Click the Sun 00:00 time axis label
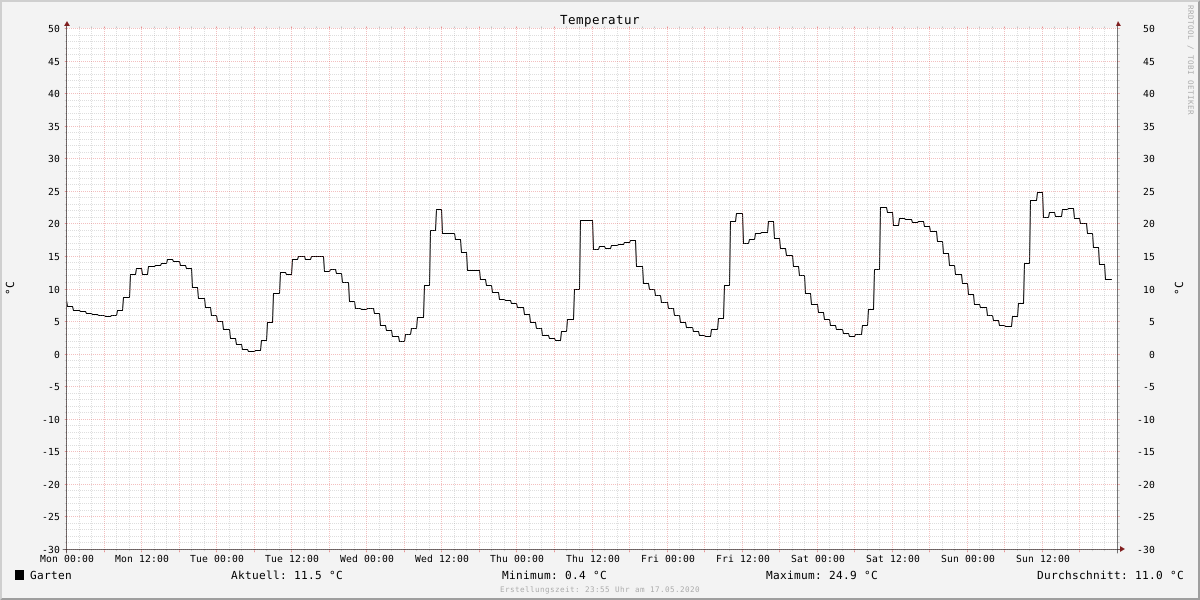The image size is (1200, 600). tap(968, 559)
